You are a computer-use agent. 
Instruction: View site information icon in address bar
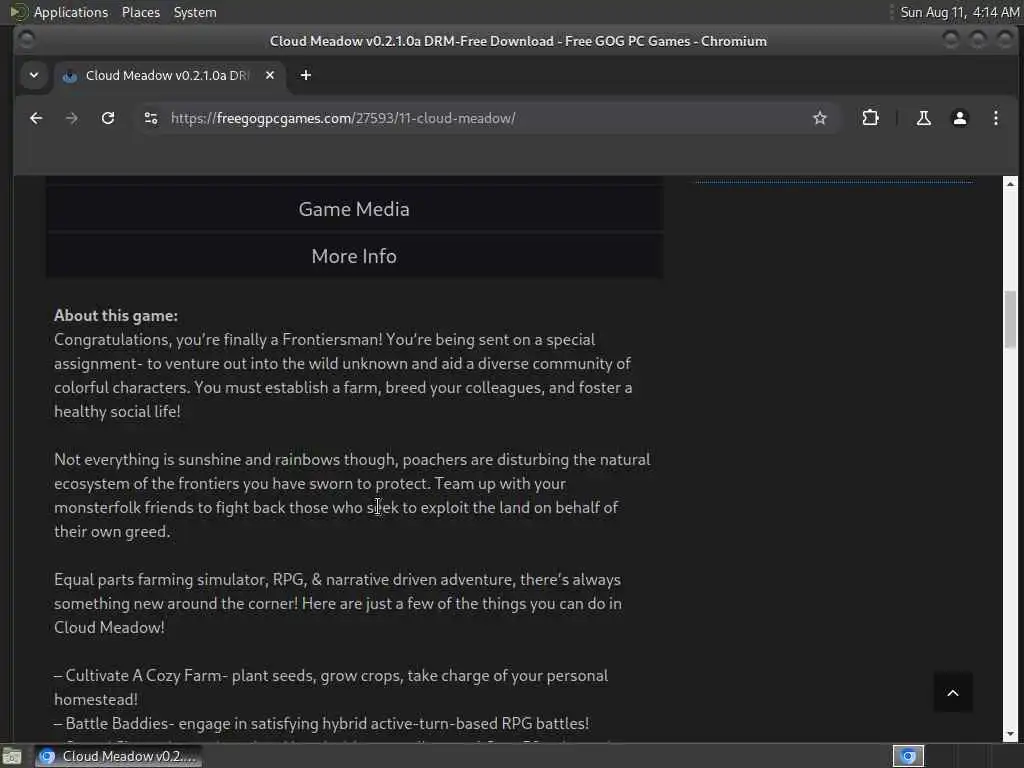151,118
